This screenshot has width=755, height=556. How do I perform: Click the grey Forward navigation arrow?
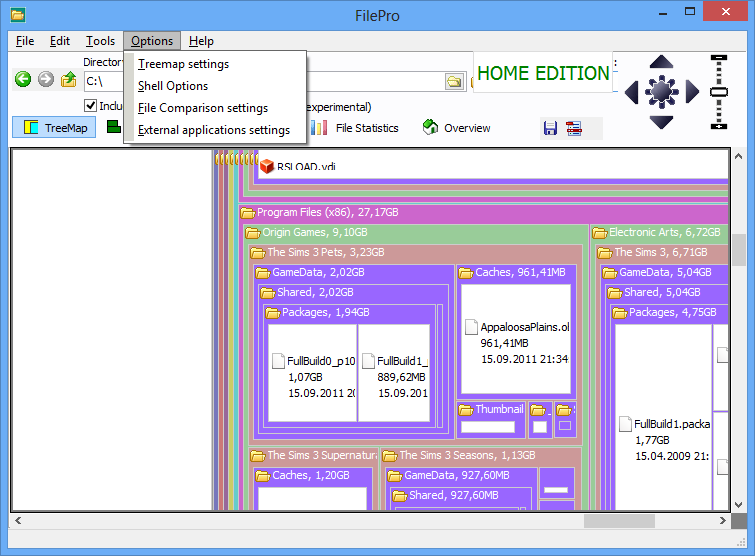click(x=46, y=79)
